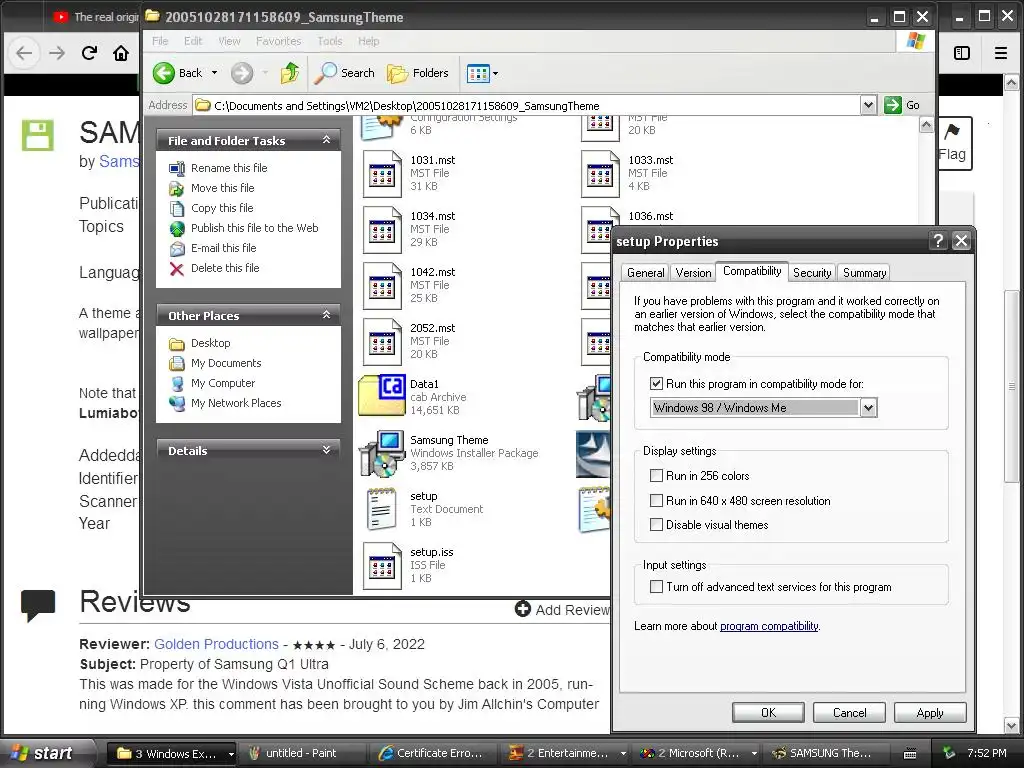Click the Back arrow in Explorer toolbar
Screen dimensions: 1024x768
tap(164, 73)
